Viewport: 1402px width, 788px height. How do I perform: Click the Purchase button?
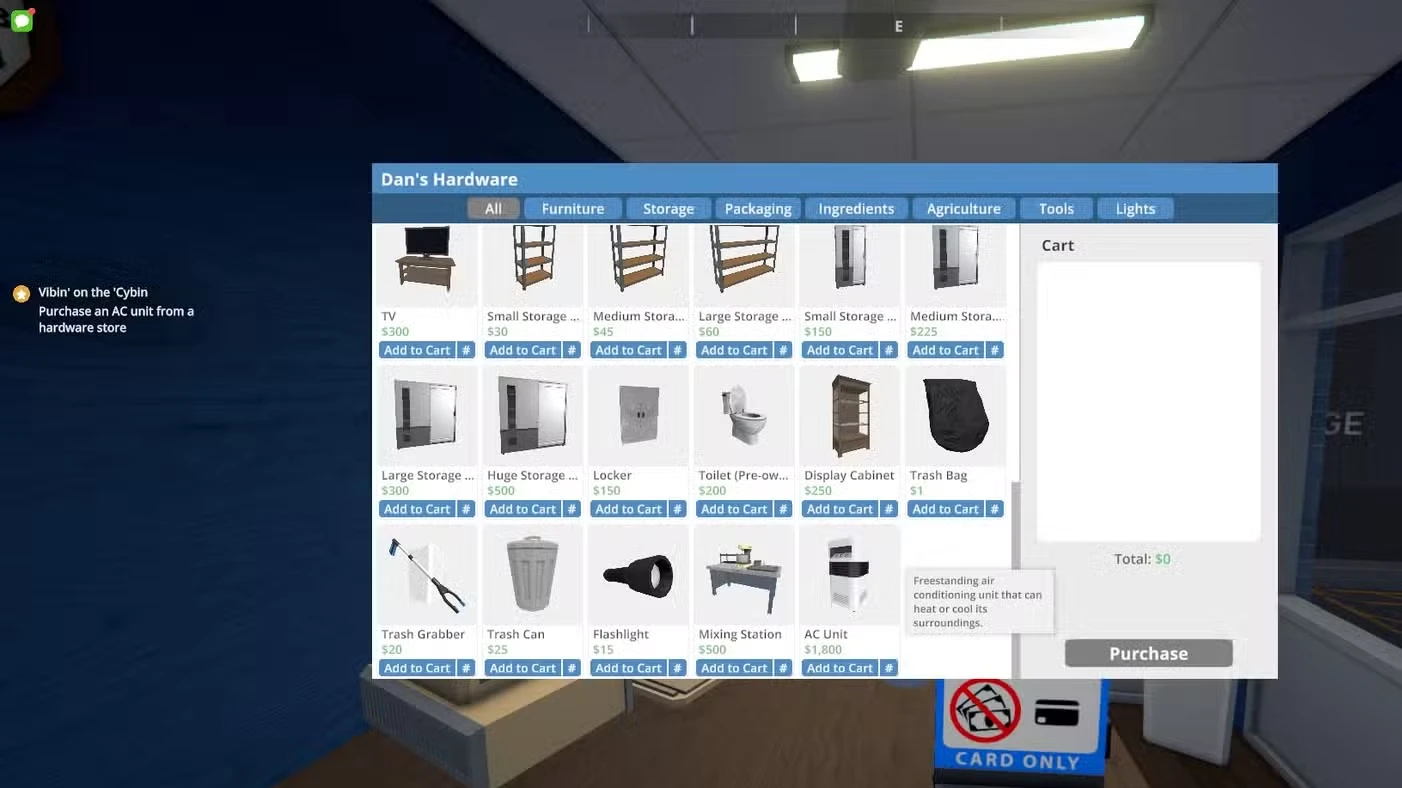pos(1148,653)
